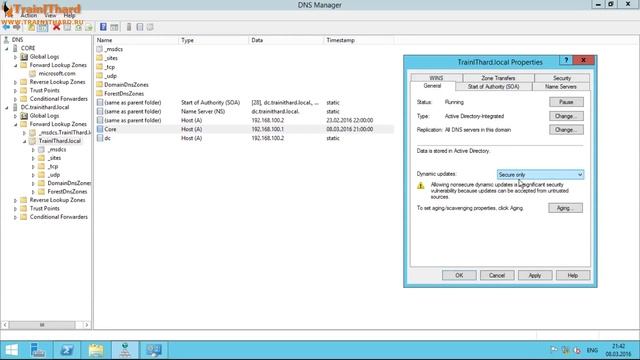The height and width of the screenshot is (360, 640).
Task: Click the _msdcs folder icon in record list
Action: click(x=100, y=49)
